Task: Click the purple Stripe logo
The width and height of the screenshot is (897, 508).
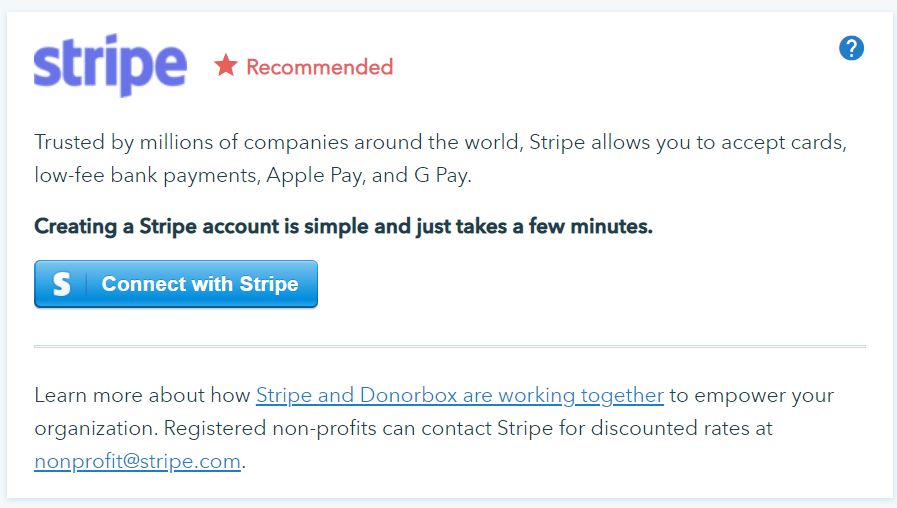Action: pos(110,65)
